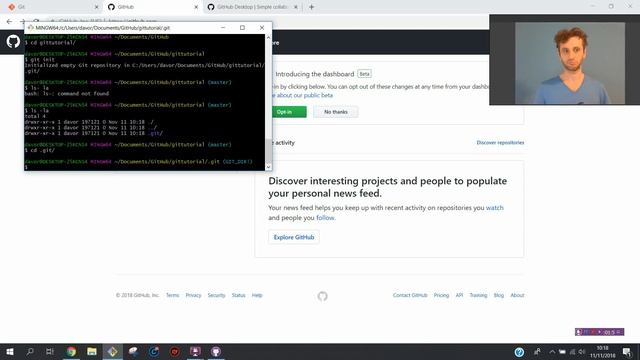Select the GitHub browser tab
This screenshot has height=360, width=640.
pos(152,7)
